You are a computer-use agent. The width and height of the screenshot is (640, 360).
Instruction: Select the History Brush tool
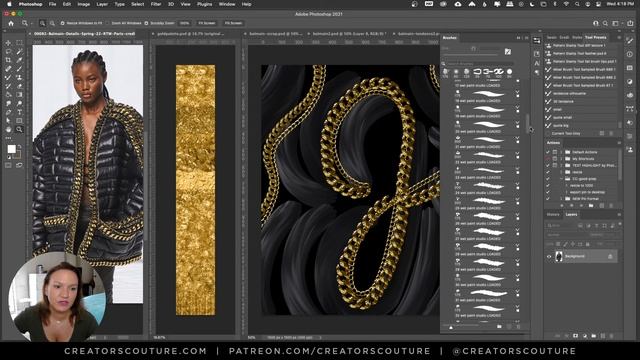click(x=8, y=86)
